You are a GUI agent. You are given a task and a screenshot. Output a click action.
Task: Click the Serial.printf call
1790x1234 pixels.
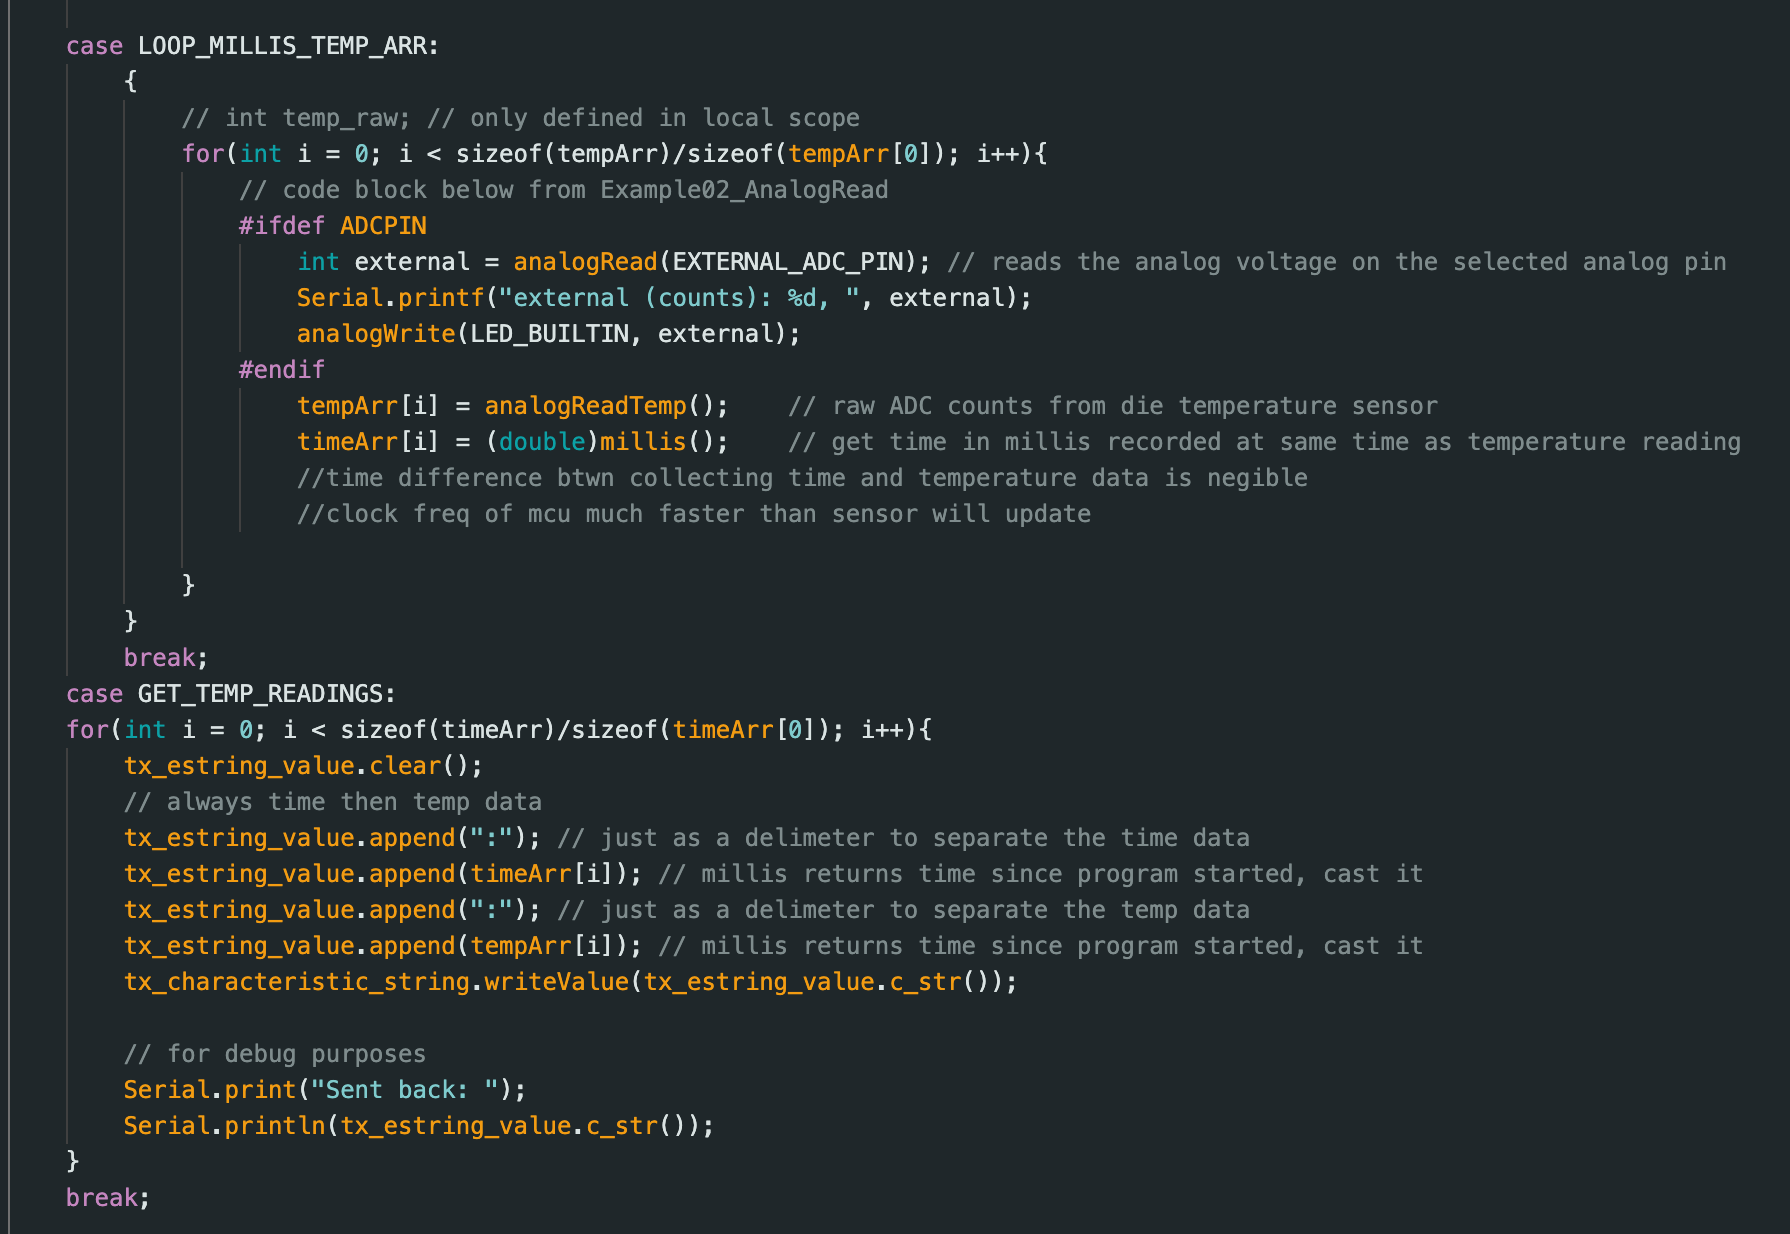[390, 298]
